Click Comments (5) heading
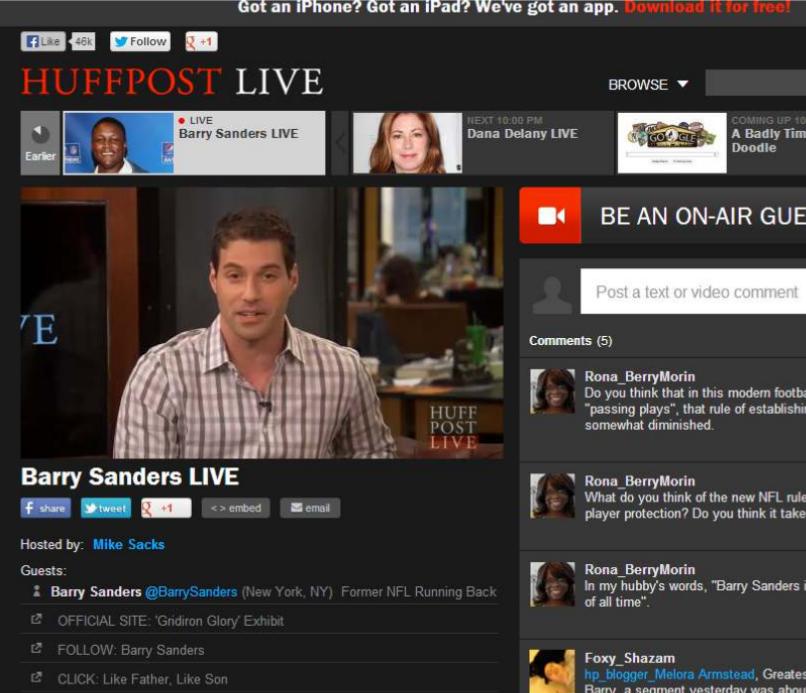 click(x=571, y=341)
